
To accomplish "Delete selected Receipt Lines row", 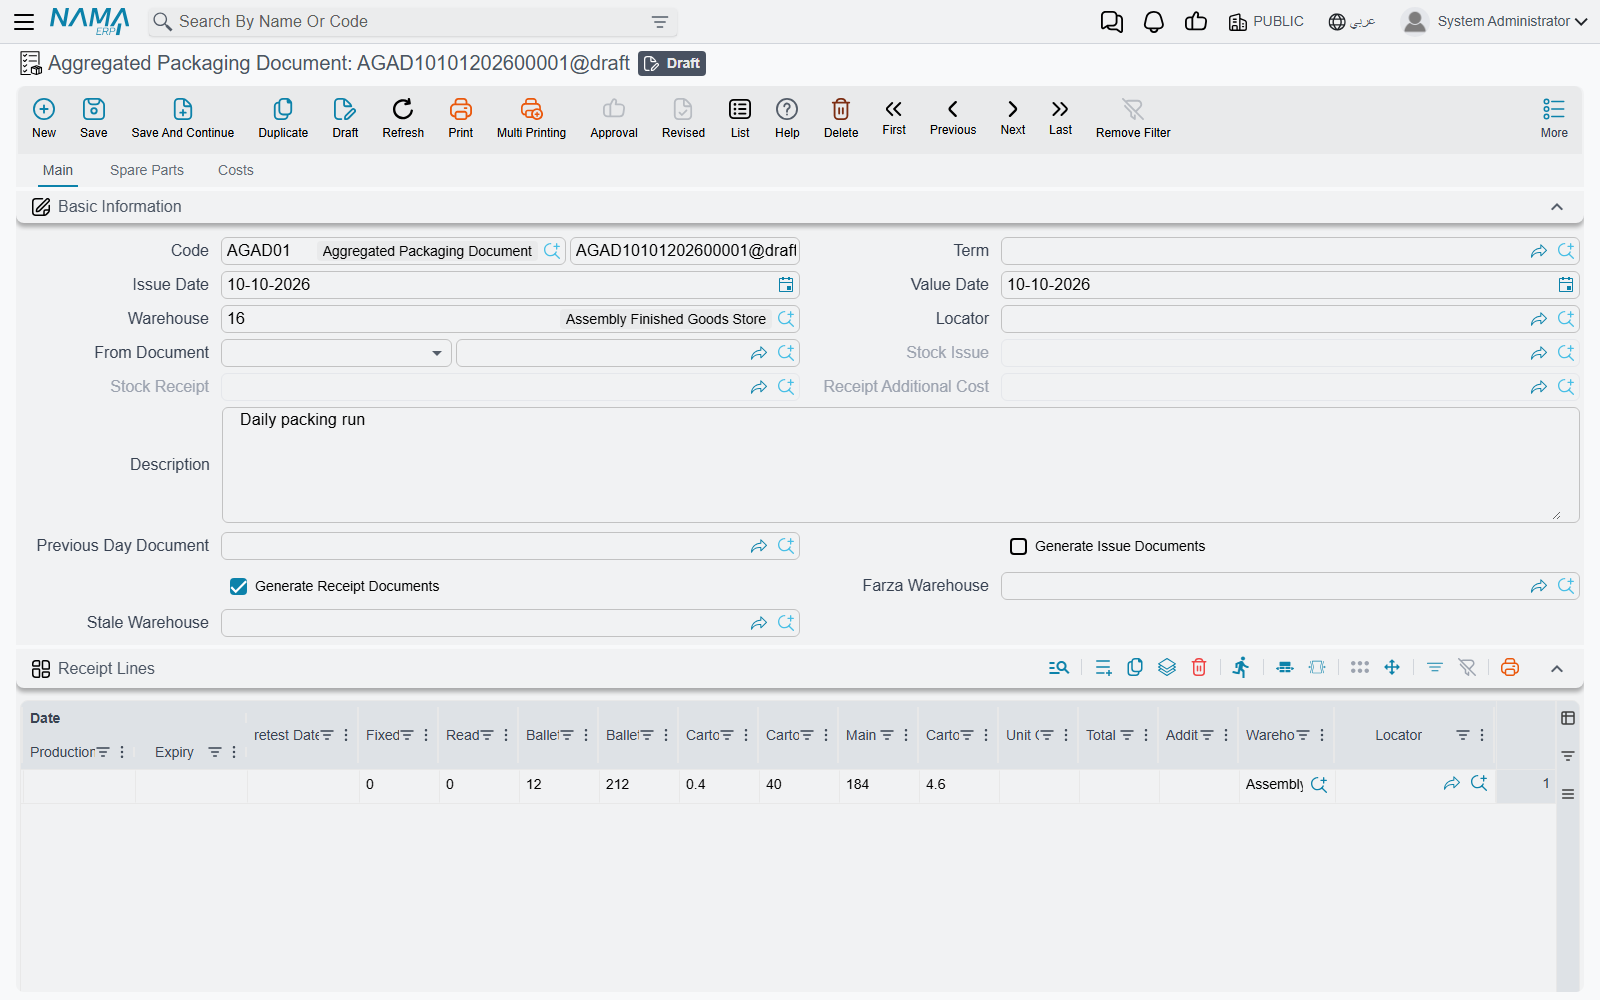I will 1199,667.
